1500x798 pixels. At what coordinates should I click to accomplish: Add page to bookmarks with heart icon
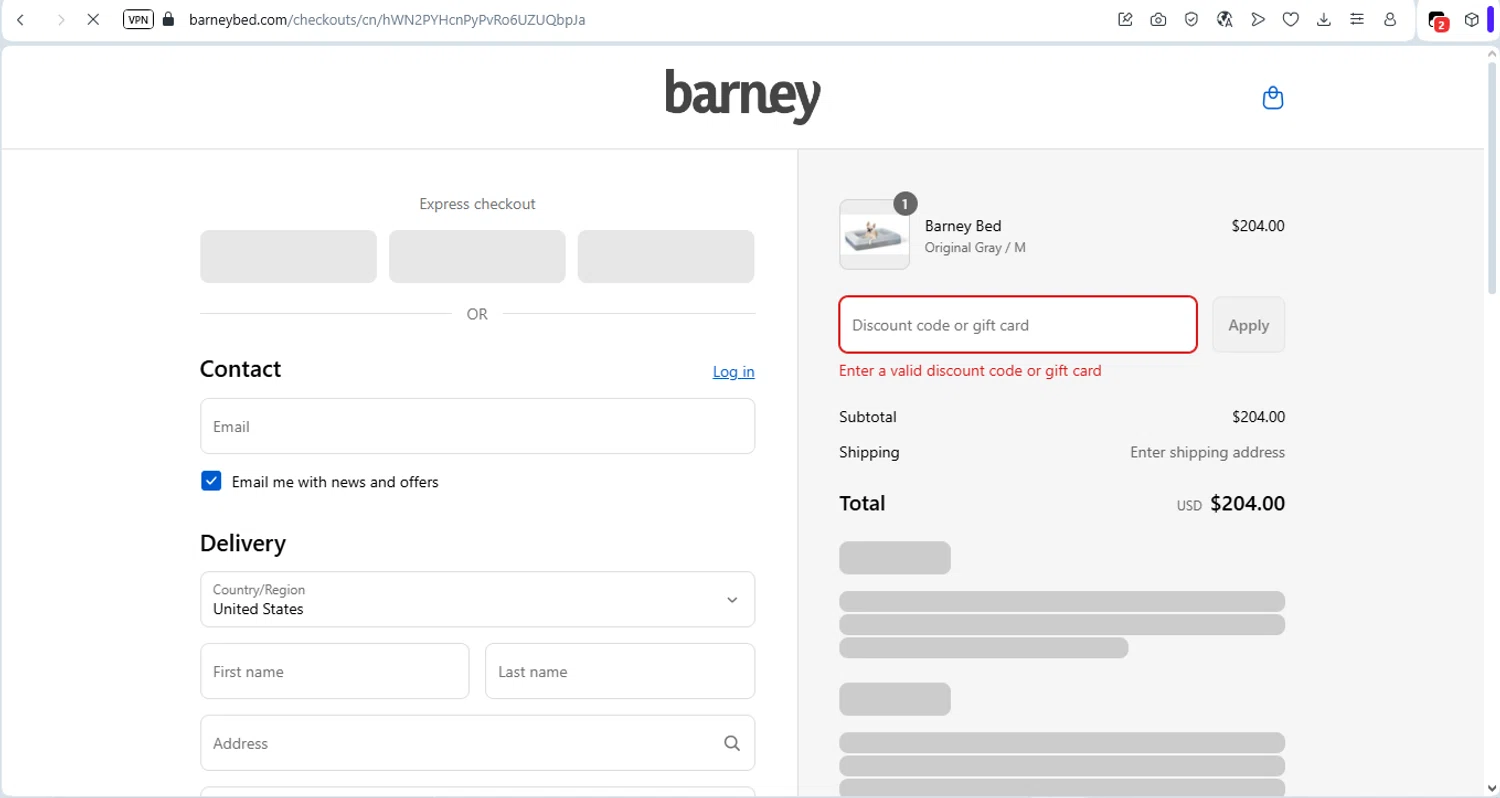pos(1291,19)
